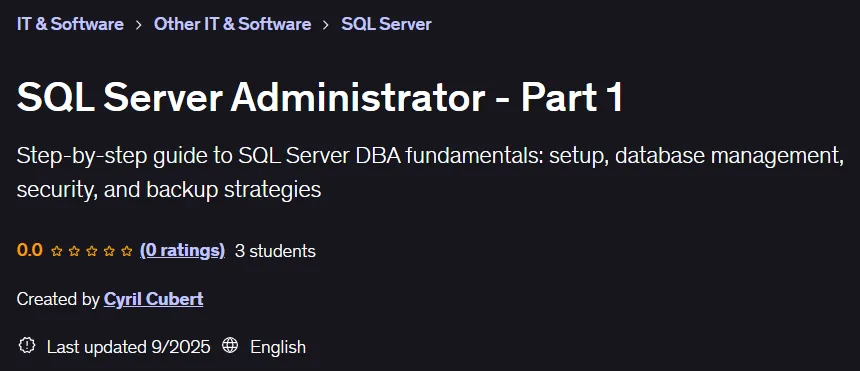Image resolution: width=860 pixels, height=371 pixels.
Task: Click the 0.0 rating score
Action: tap(30, 251)
